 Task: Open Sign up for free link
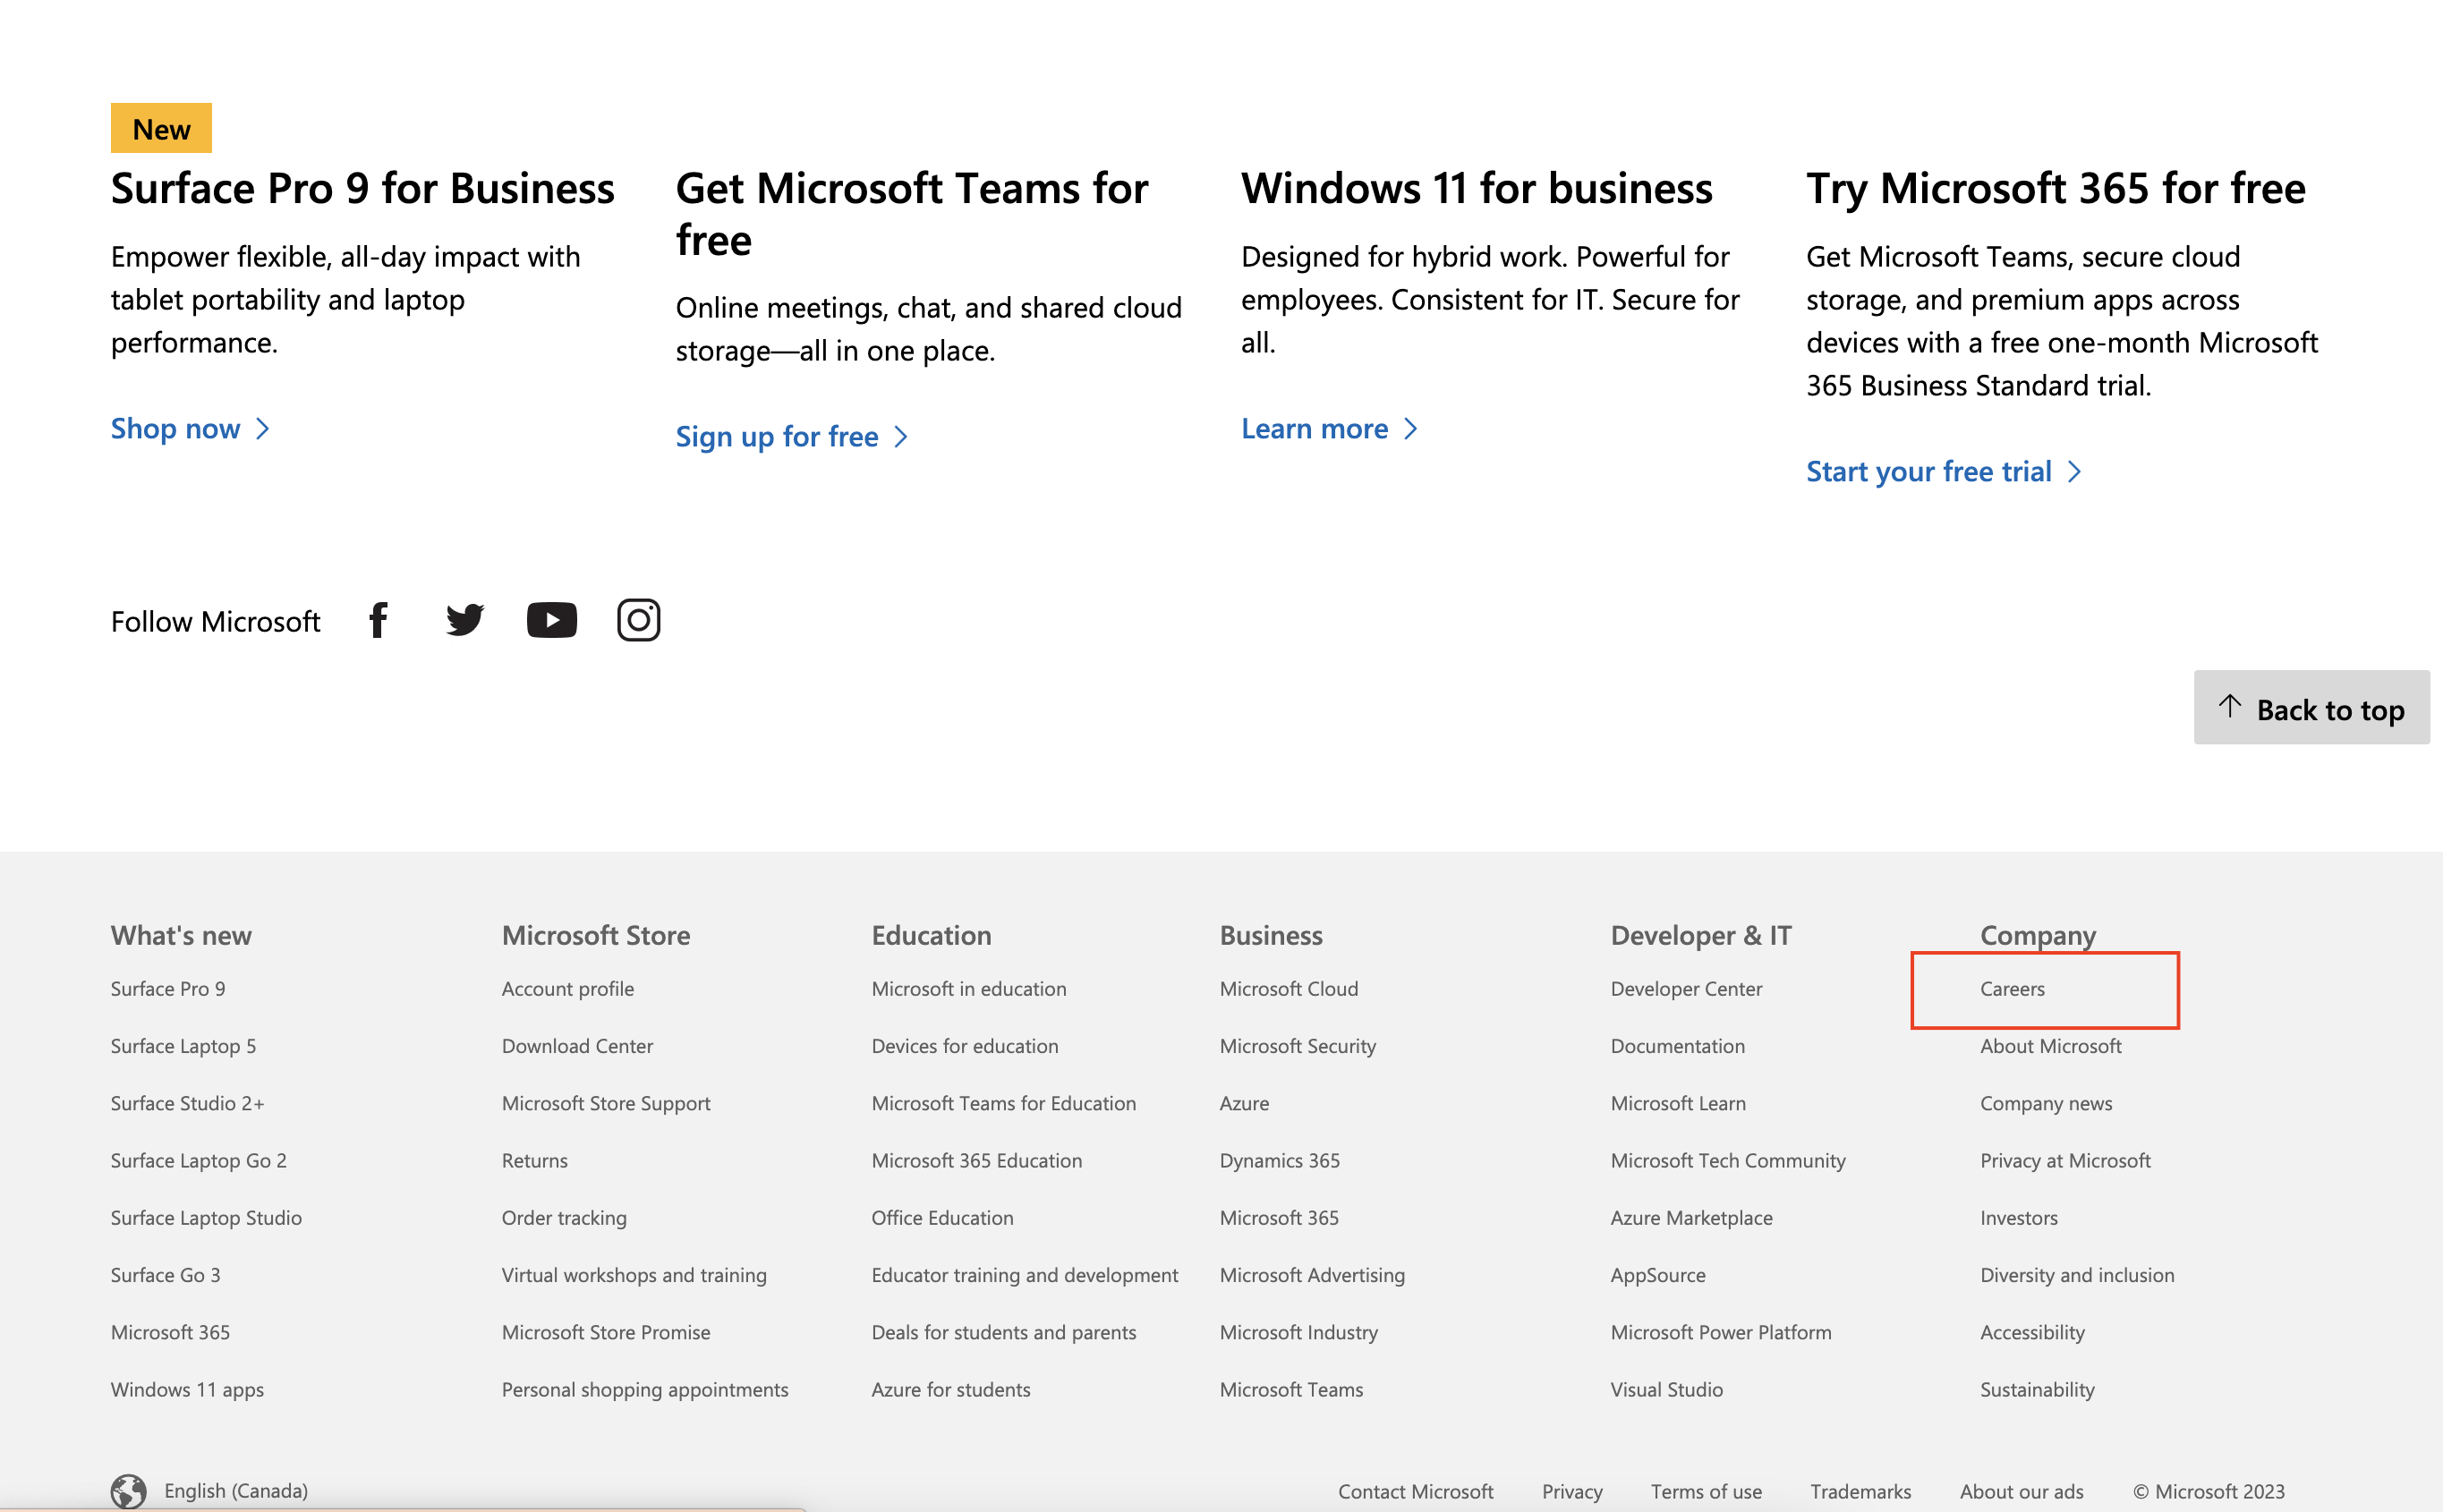[x=776, y=437]
